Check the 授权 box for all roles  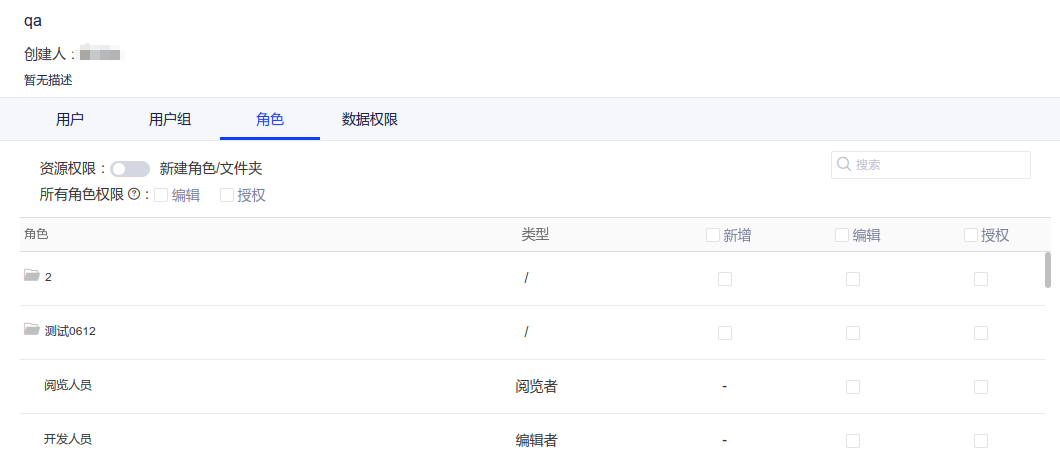(227, 195)
